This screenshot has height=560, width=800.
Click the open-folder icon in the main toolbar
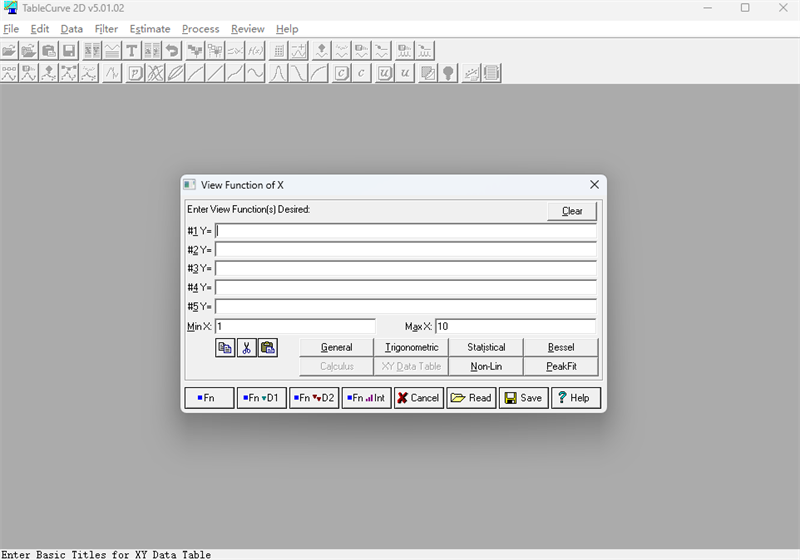(x=9, y=50)
